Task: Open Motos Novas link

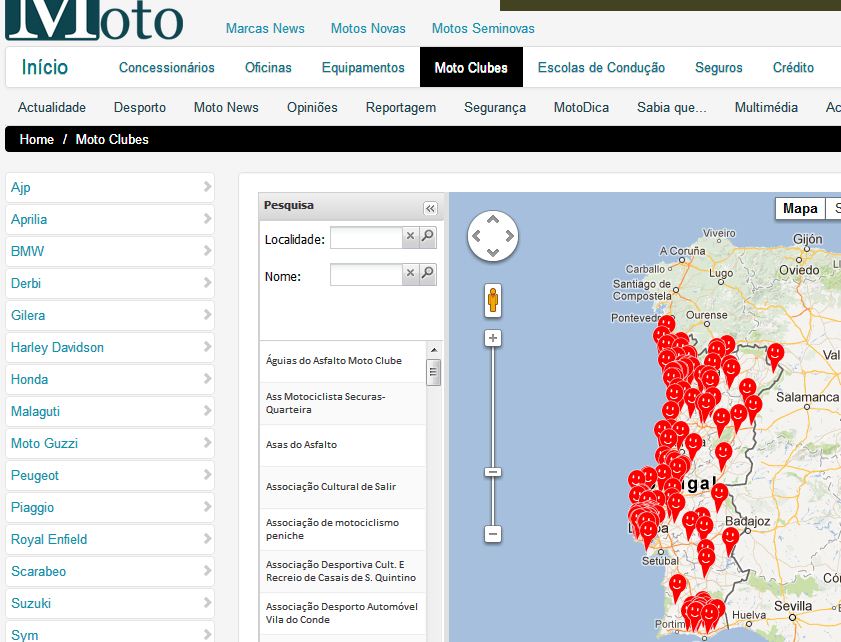Action: [x=368, y=28]
